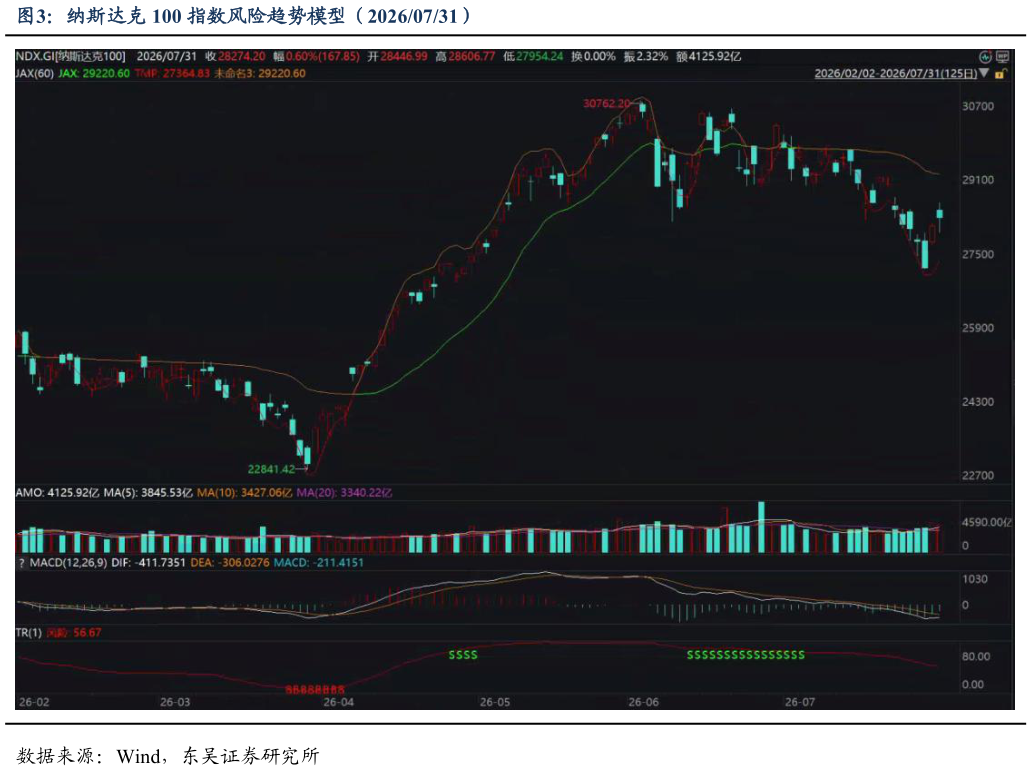The height and width of the screenshot is (771, 1032).
Task: Click the red B signal markers
Action: pos(315,689)
